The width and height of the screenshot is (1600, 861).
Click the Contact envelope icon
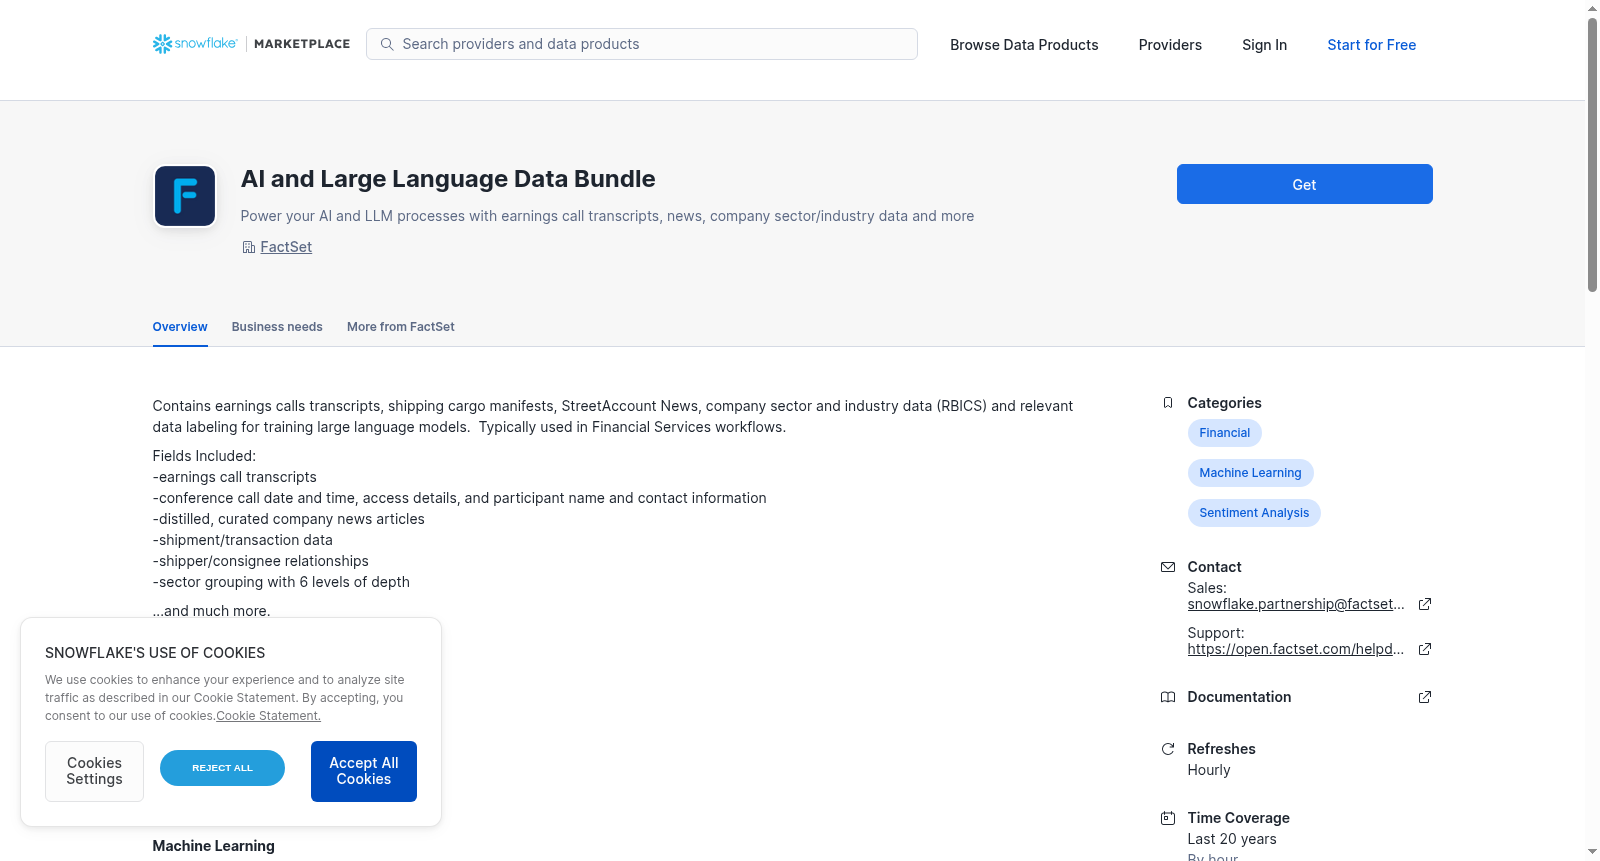[1168, 567]
